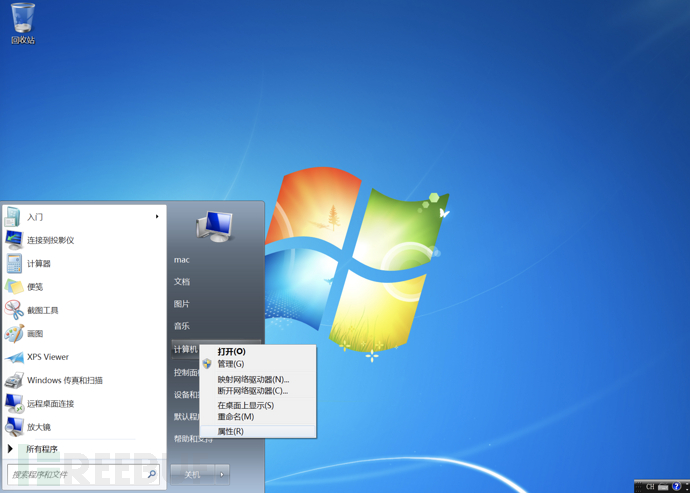690x493 pixels.
Task: Click the CH language indicator
Action: (650, 486)
